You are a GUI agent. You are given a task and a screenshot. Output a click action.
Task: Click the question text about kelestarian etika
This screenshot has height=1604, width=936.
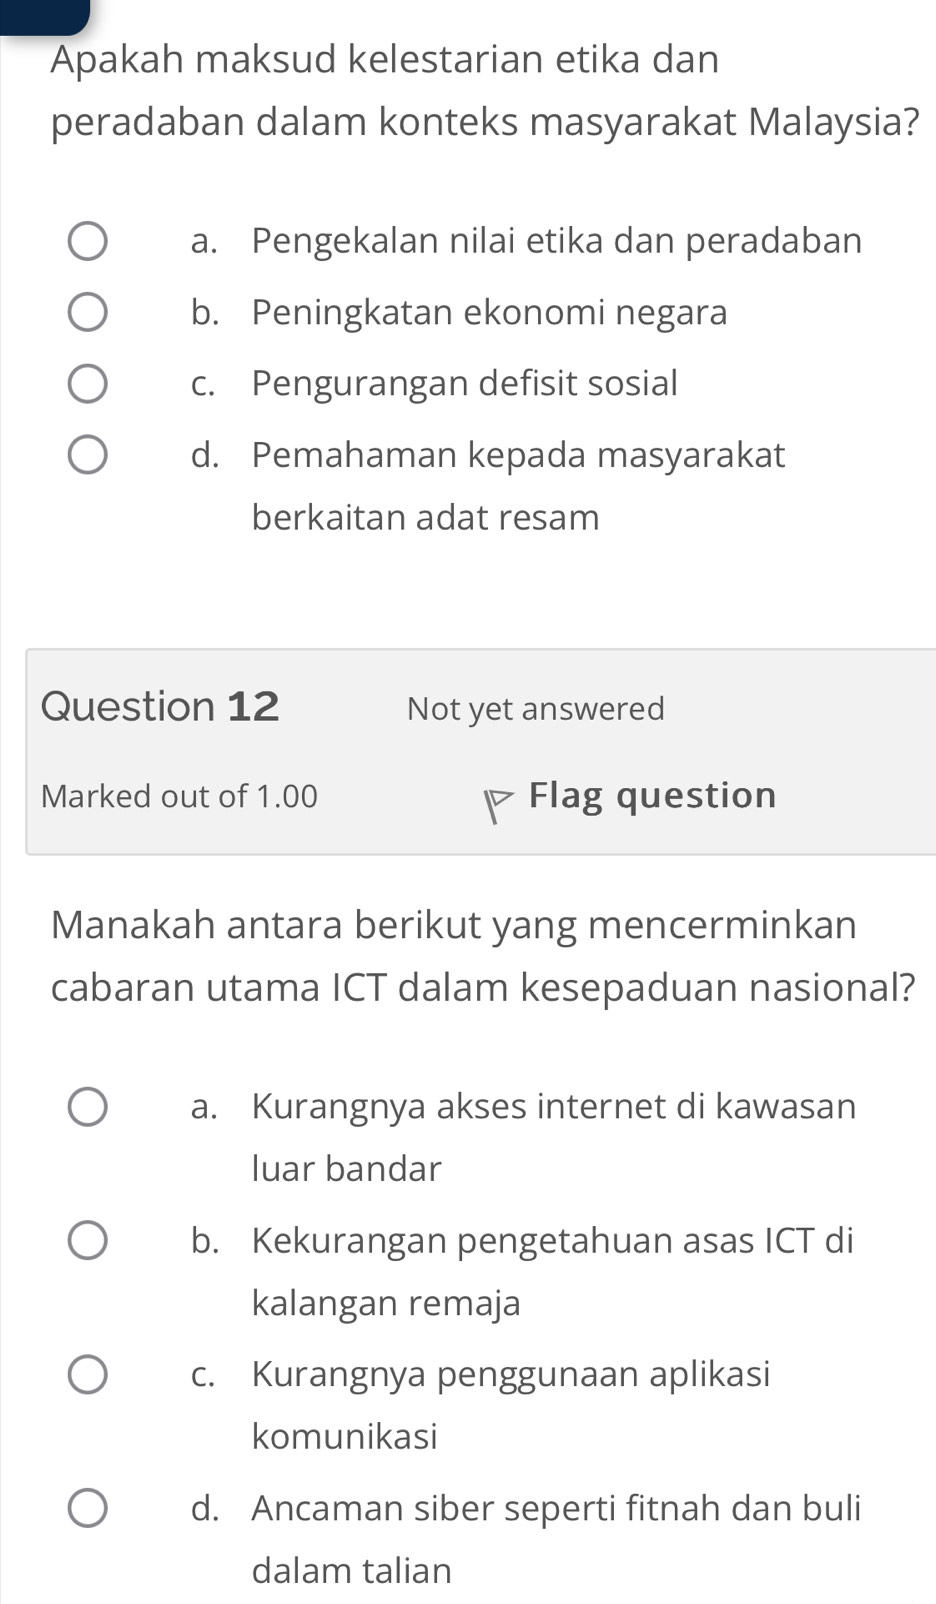(x=485, y=91)
